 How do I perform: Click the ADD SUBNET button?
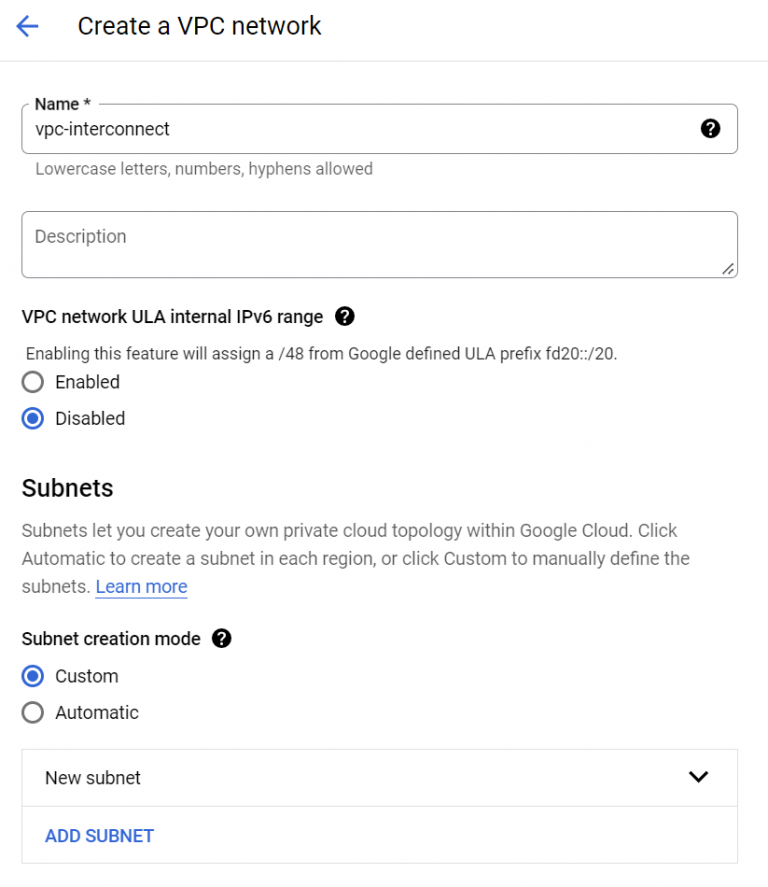pyautogui.click(x=98, y=835)
